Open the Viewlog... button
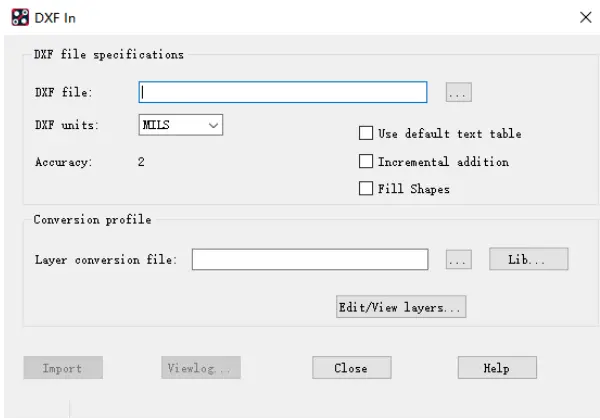Image resolution: width=600 pixels, height=420 pixels. tap(200, 368)
